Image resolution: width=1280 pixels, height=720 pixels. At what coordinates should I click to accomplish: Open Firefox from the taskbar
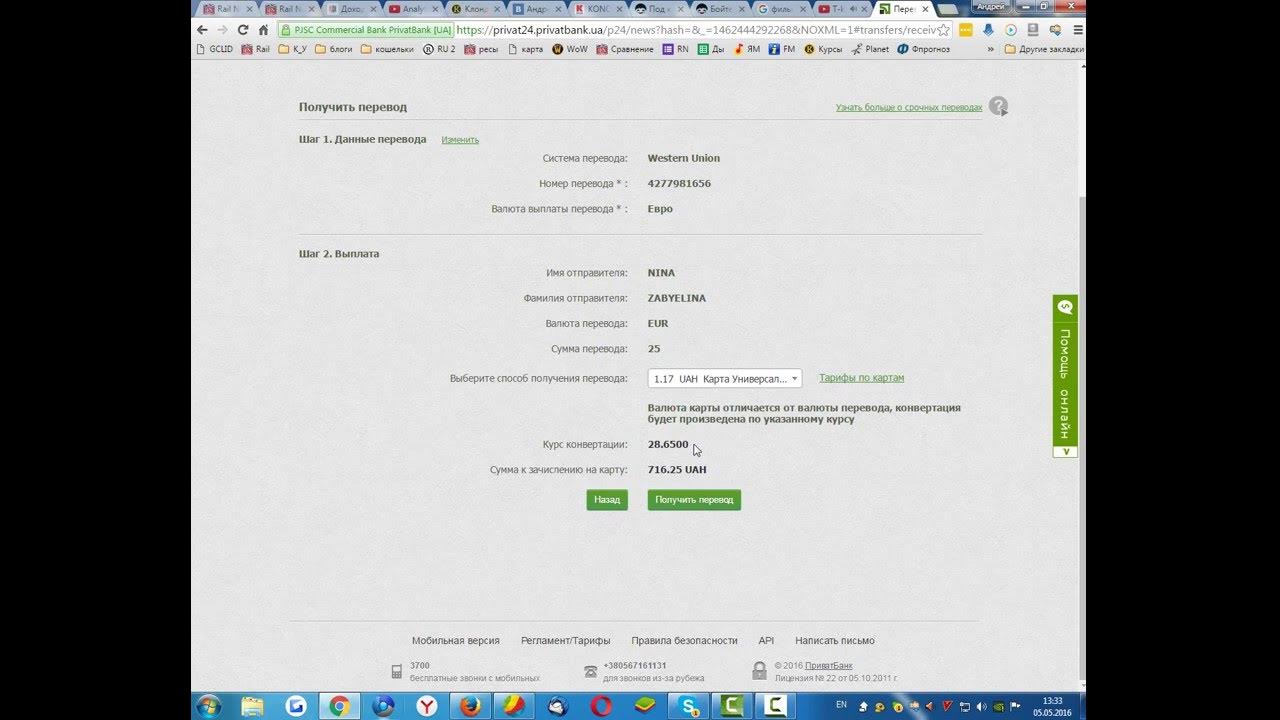(470, 706)
